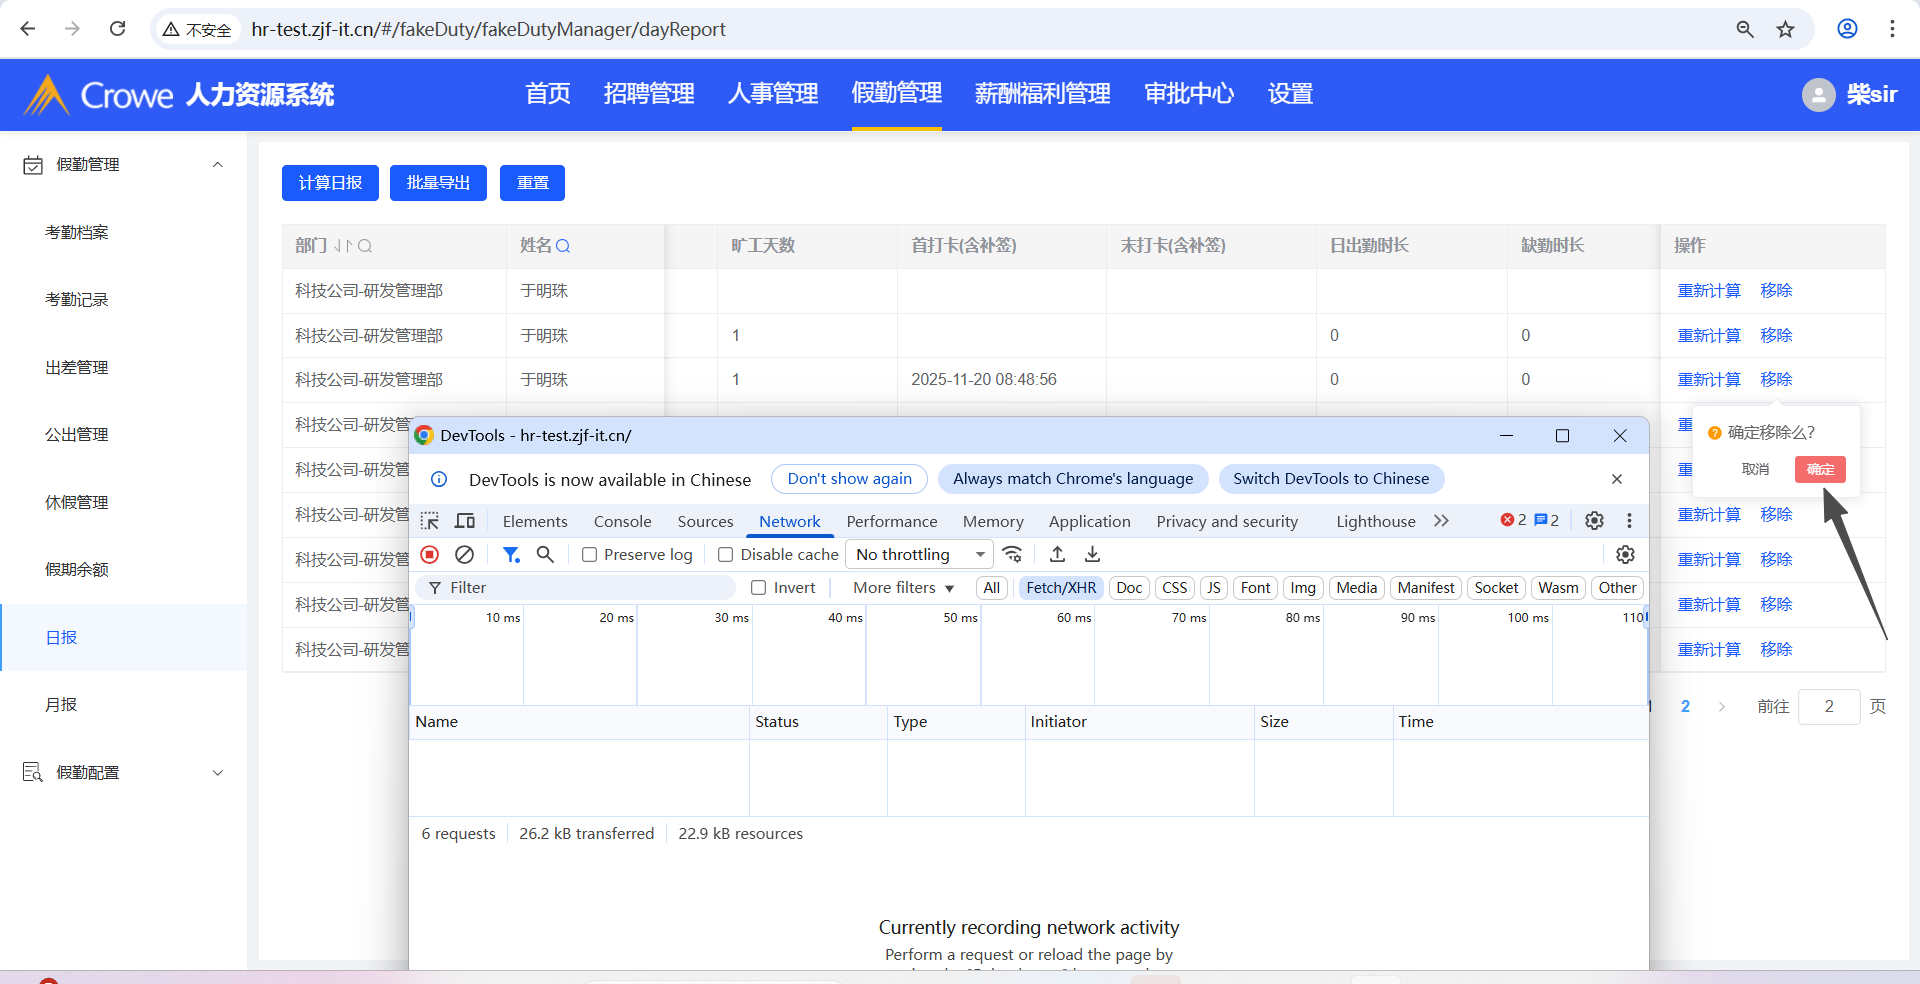Click the 计算日报 button
The width and height of the screenshot is (1920, 984).
click(x=330, y=183)
